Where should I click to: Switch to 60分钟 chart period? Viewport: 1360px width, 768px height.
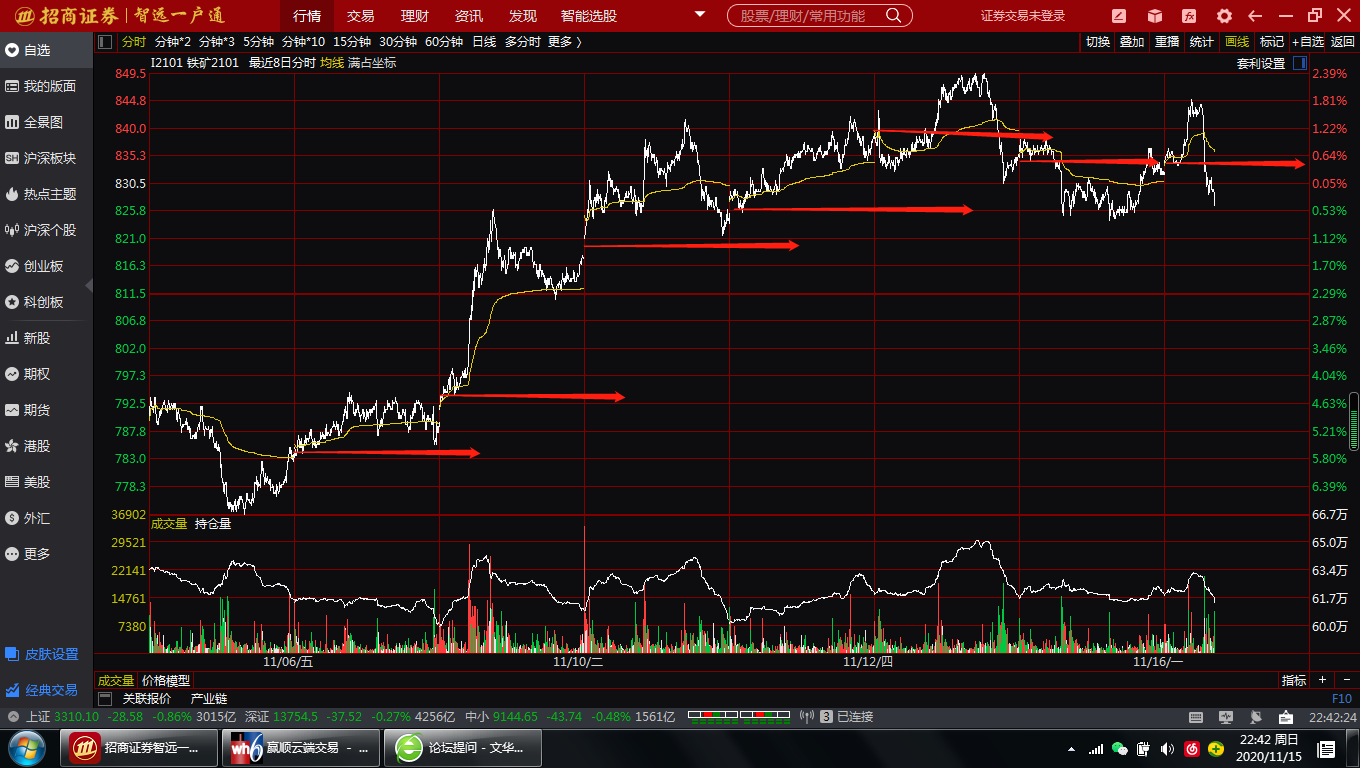pyautogui.click(x=444, y=41)
